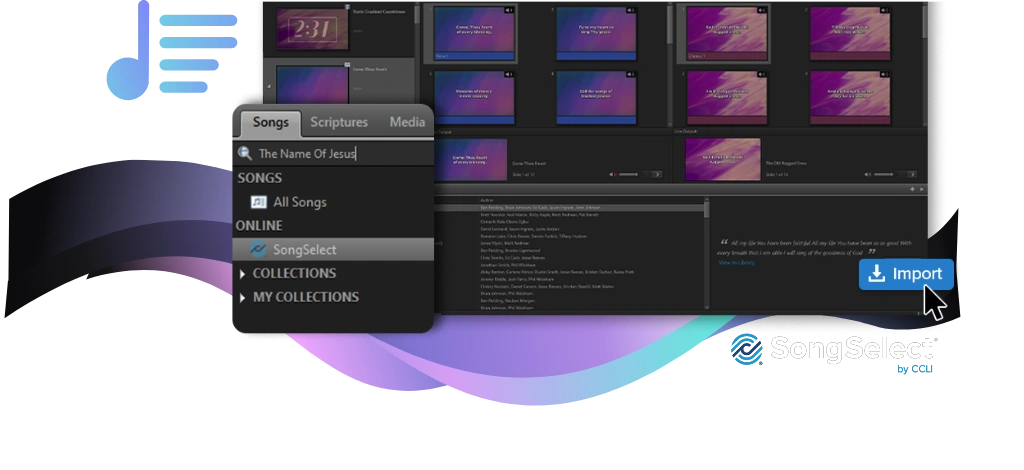Select 'Call for songs of loudest praise' slide
1024x470 pixels.
596,98
